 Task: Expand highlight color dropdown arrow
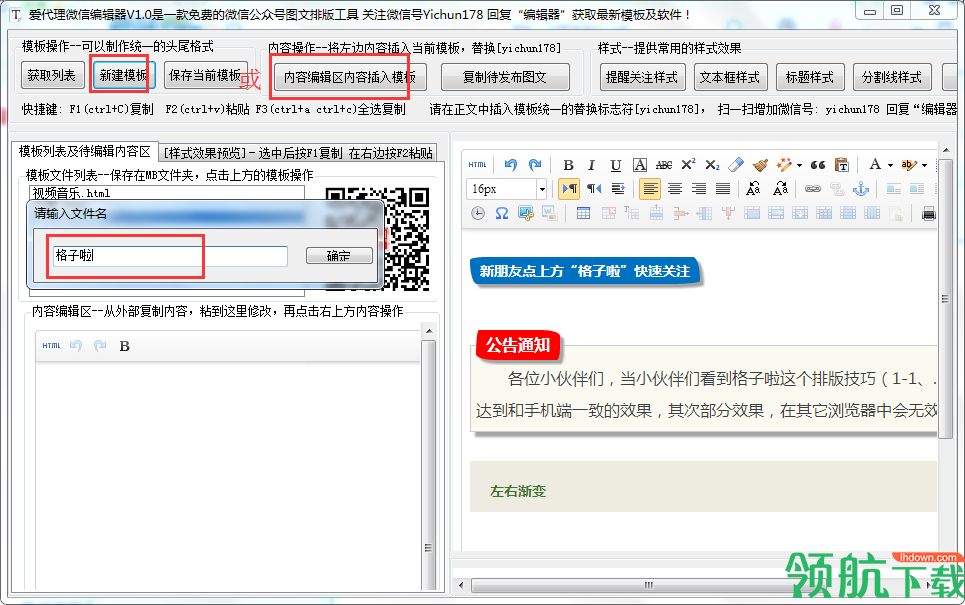pos(924,165)
